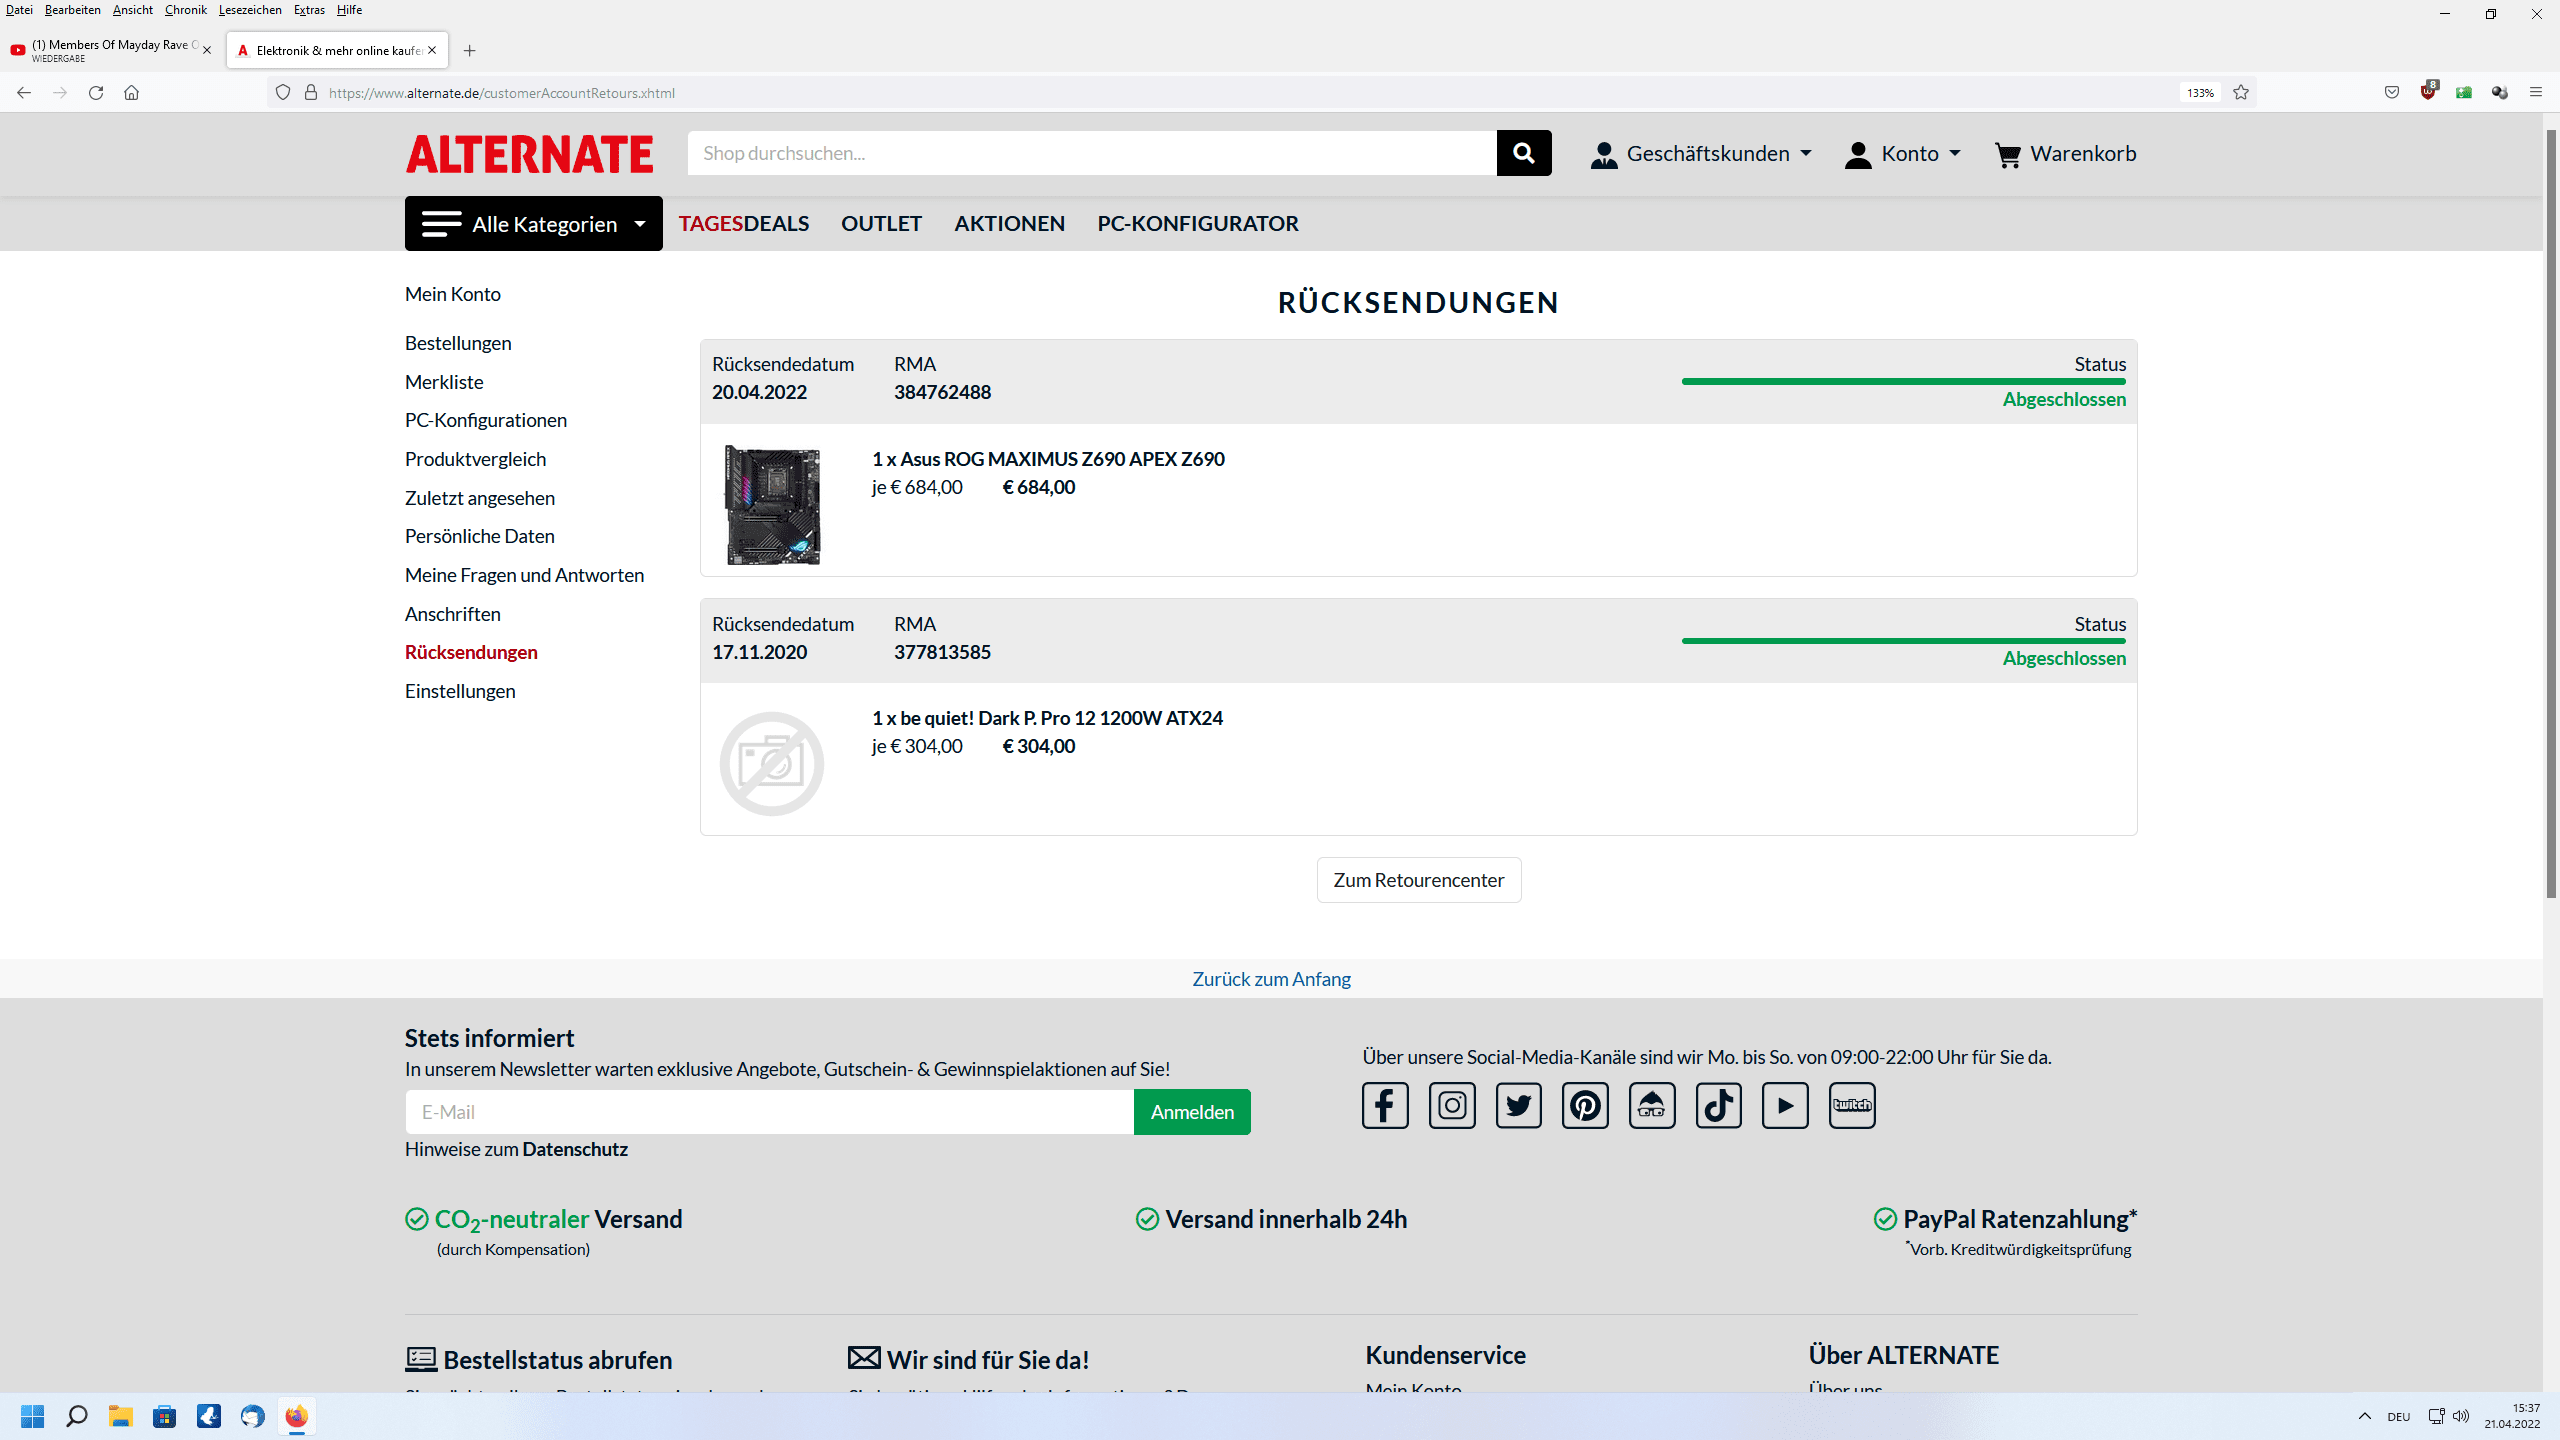Open Windows Start menu
The width and height of the screenshot is (2560, 1440).
coord(33,1416)
